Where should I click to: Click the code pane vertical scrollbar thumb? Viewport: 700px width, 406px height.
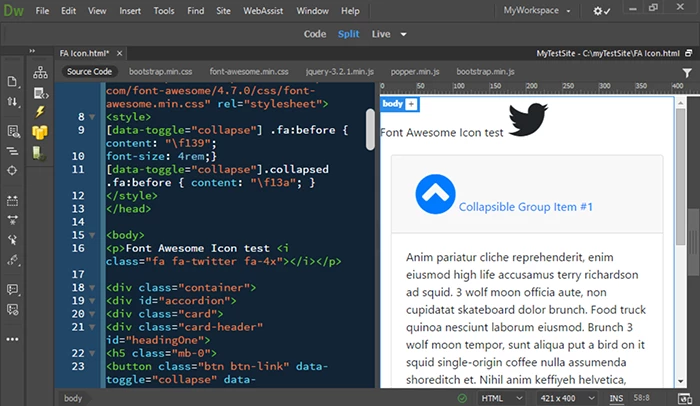pyautogui.click(x=370, y=130)
